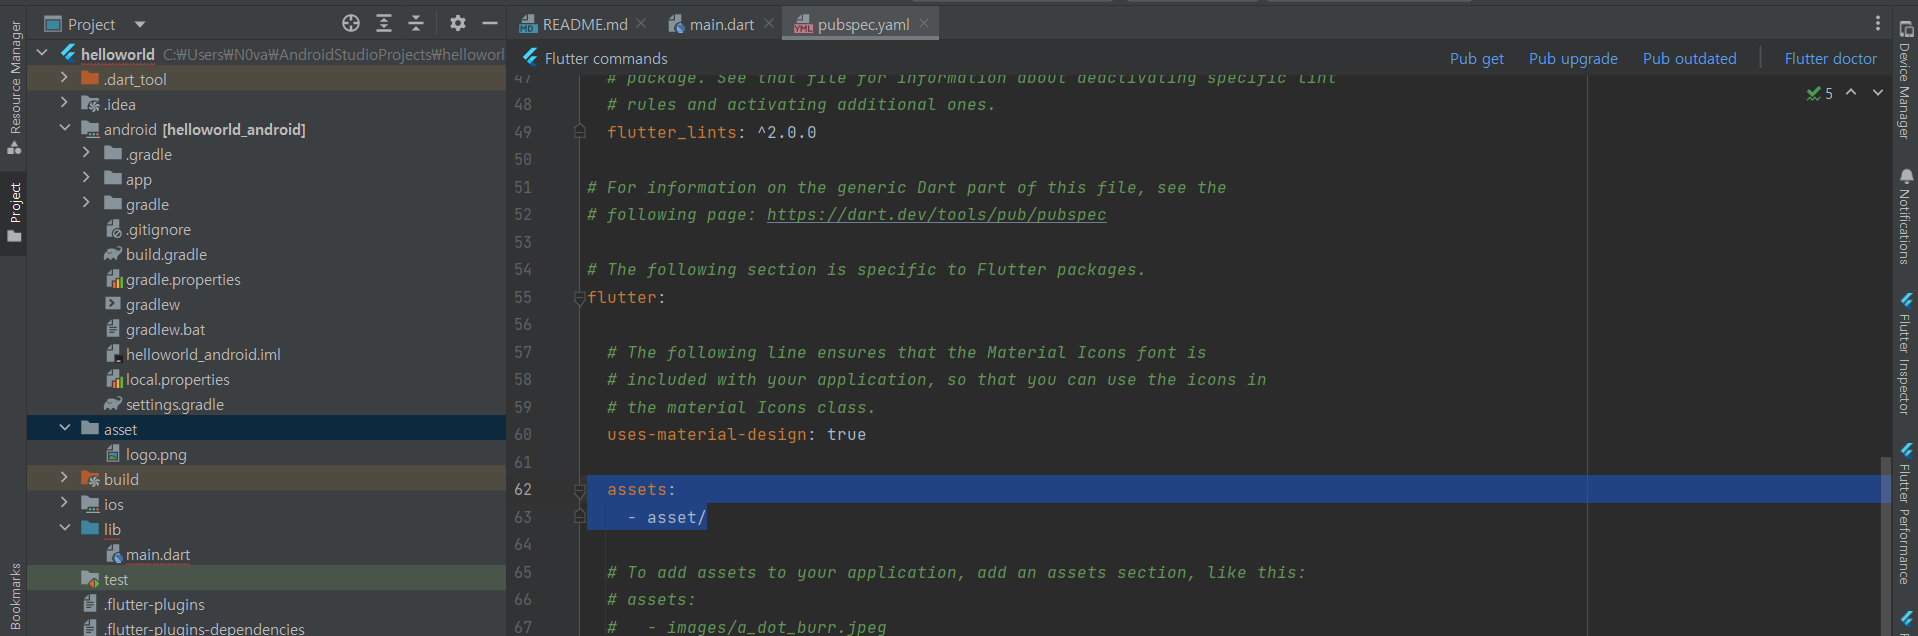Viewport: 1918px width, 636px height.
Task: Select main.dart in lib folder
Action: (158, 554)
